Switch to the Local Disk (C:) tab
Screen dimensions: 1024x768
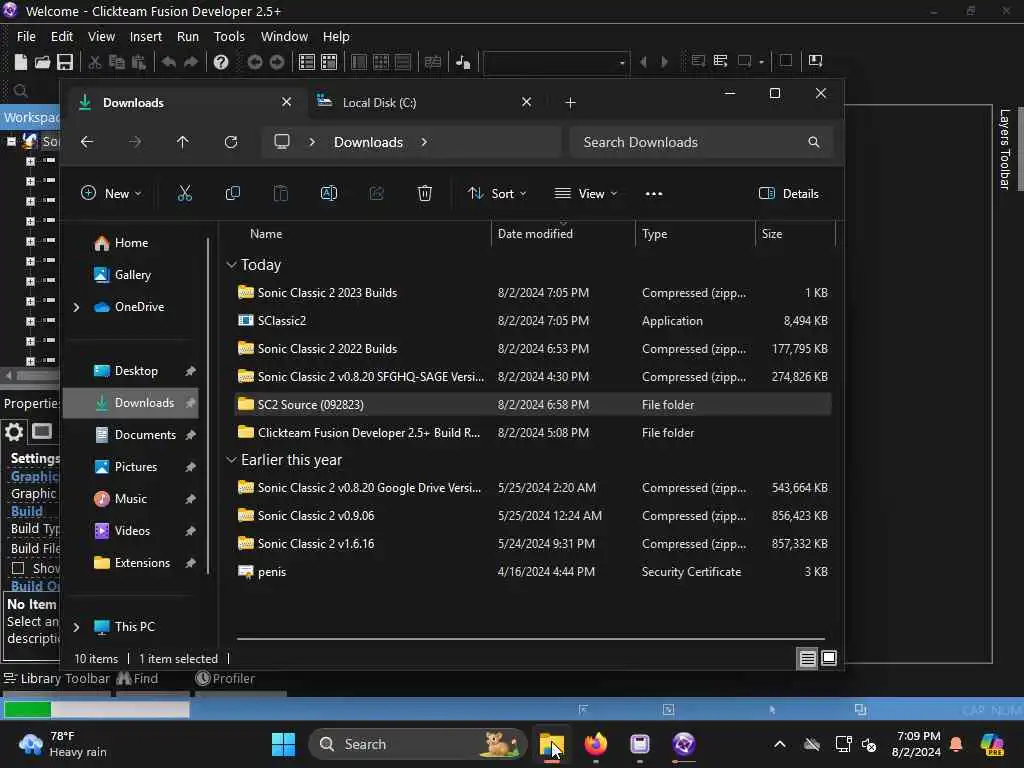(x=424, y=103)
